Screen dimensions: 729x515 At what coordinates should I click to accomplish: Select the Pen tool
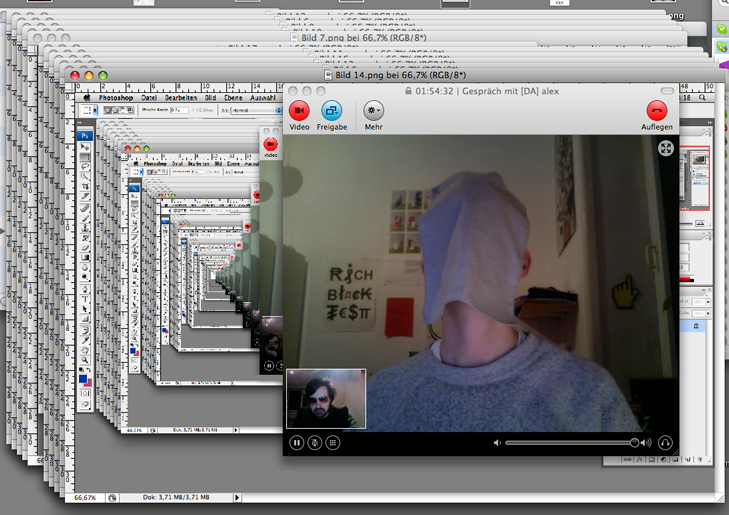pos(85,289)
